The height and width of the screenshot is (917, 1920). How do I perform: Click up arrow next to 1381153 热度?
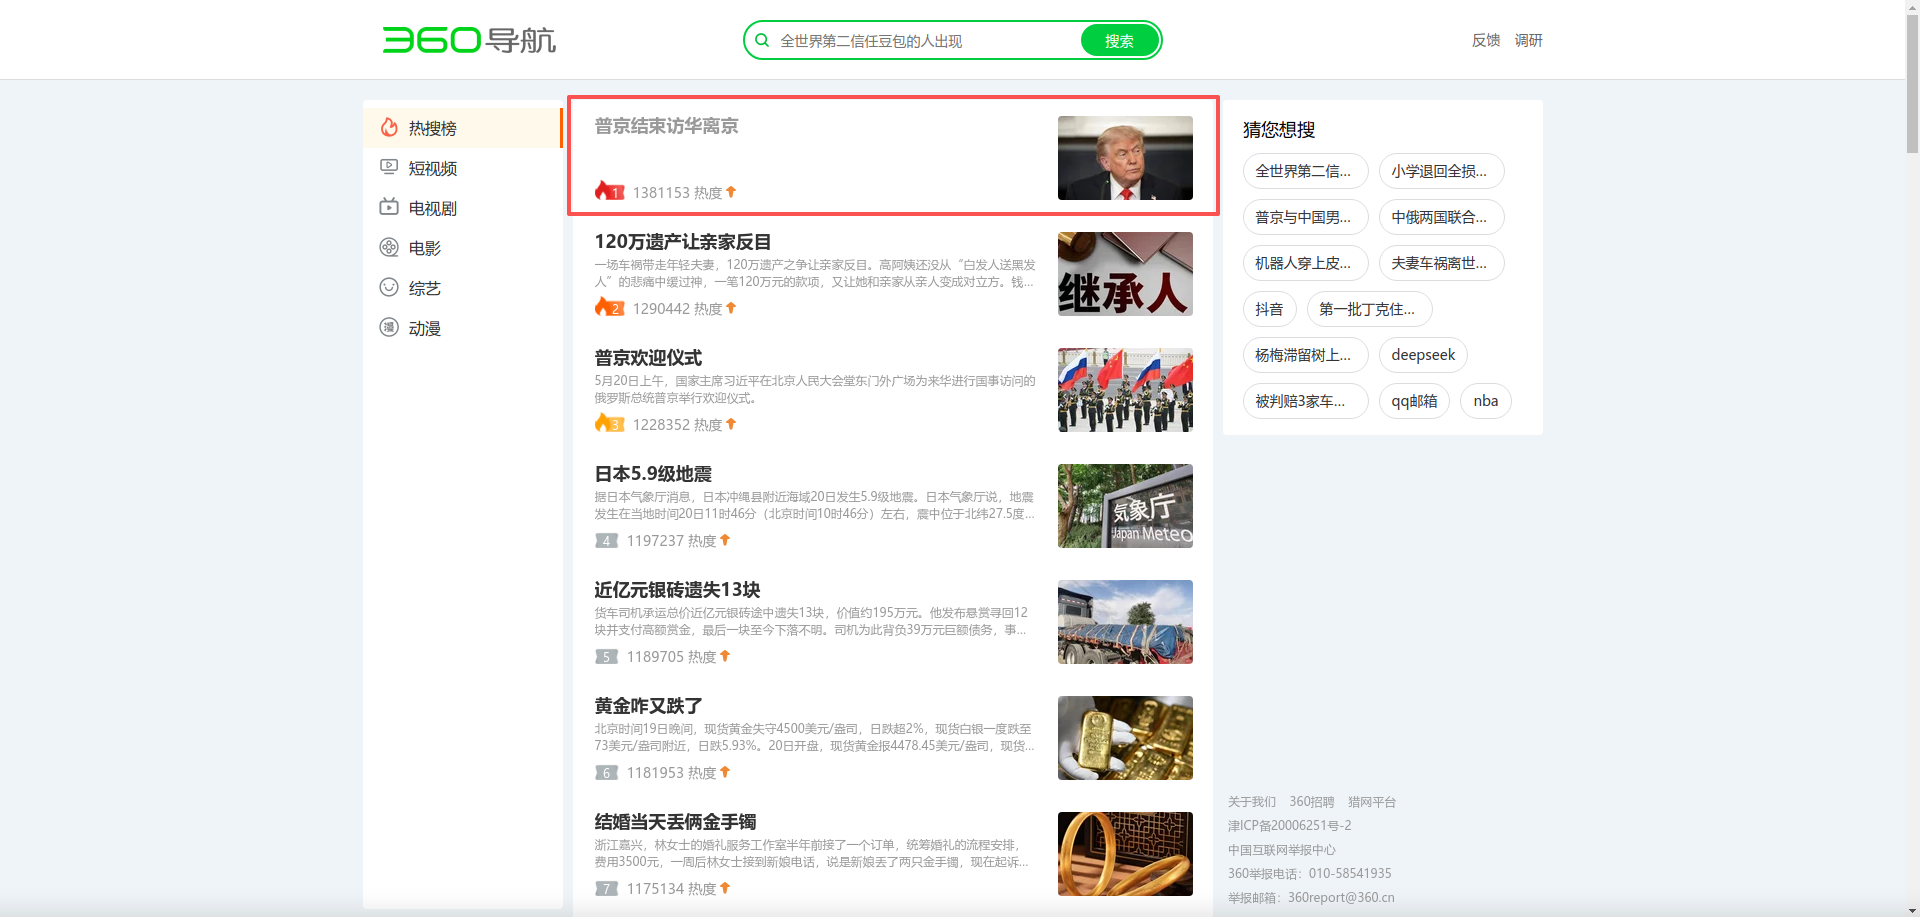731,191
